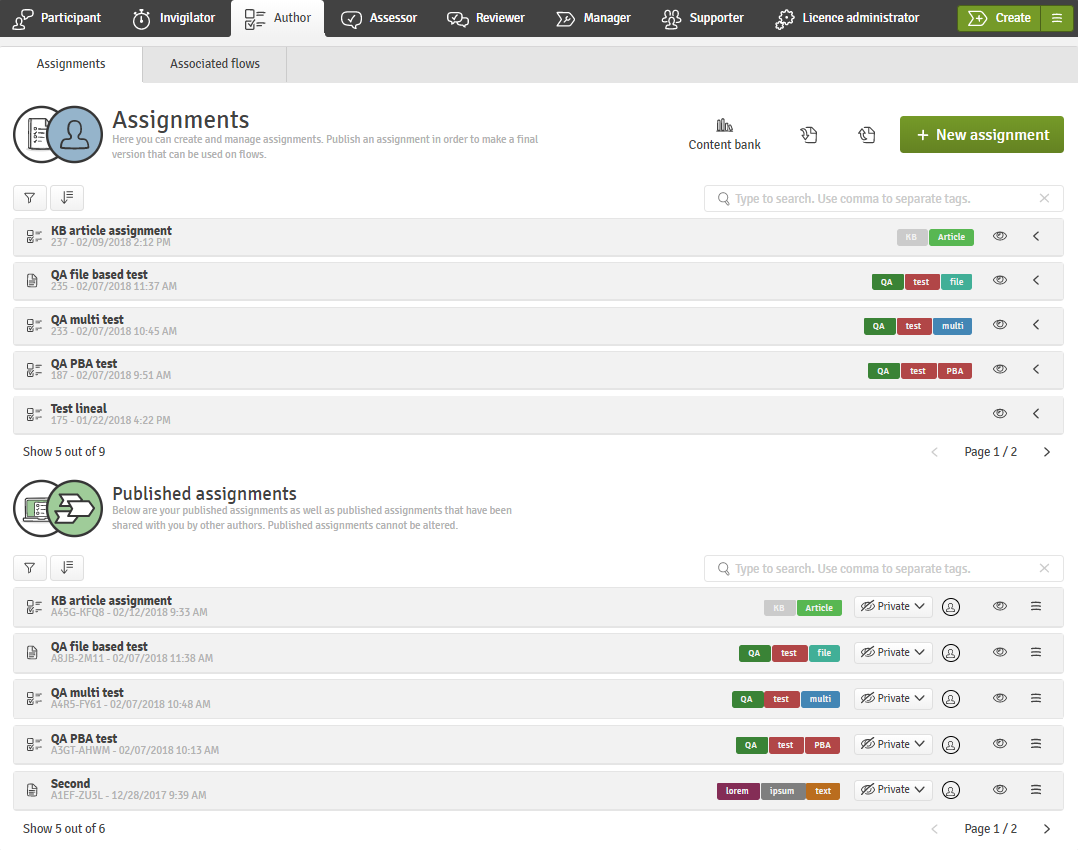Screen dimensions: 1078x850
Task: Open sort options for Published assignments
Action: click(x=67, y=568)
